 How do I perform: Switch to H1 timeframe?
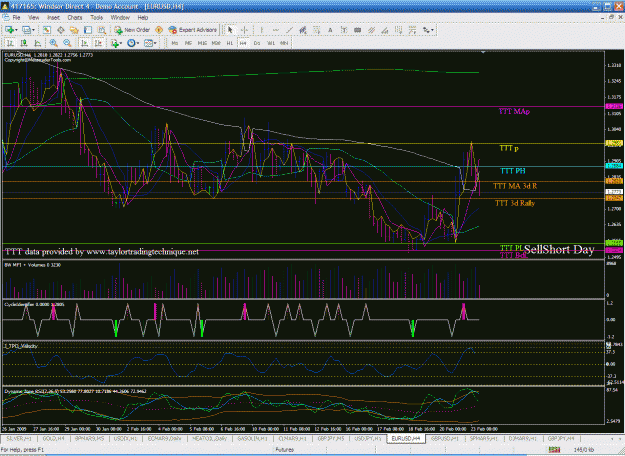click(x=230, y=43)
